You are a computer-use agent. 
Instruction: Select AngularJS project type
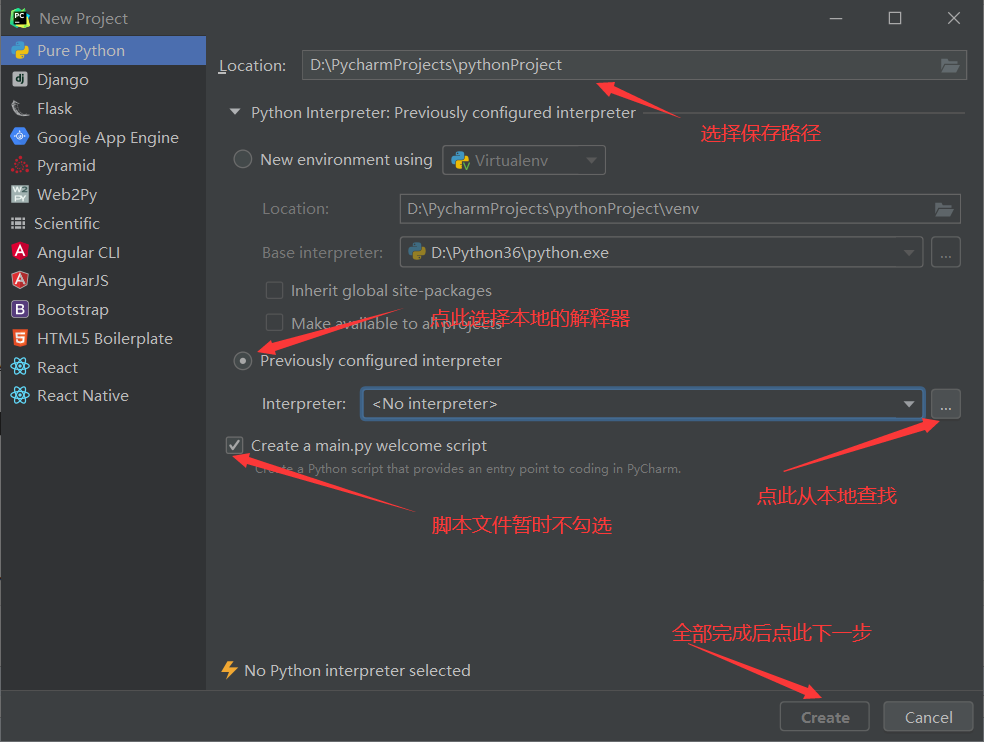[x=104, y=281]
